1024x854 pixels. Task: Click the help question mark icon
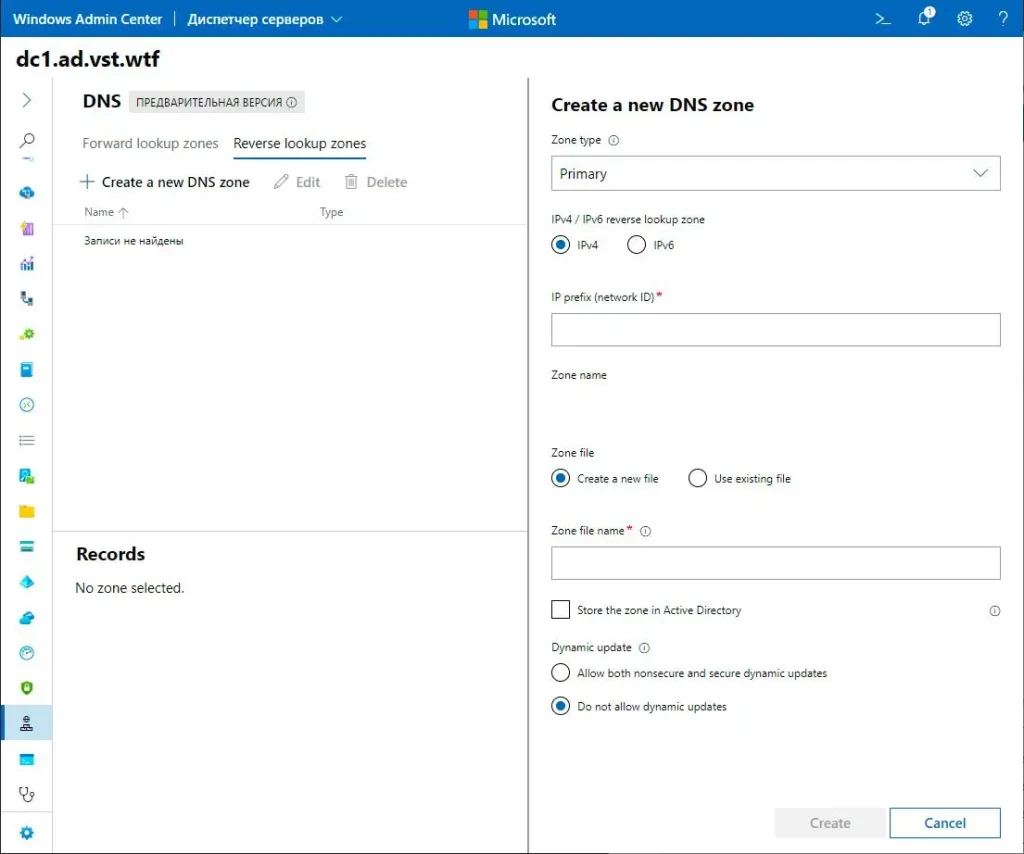[1003, 19]
